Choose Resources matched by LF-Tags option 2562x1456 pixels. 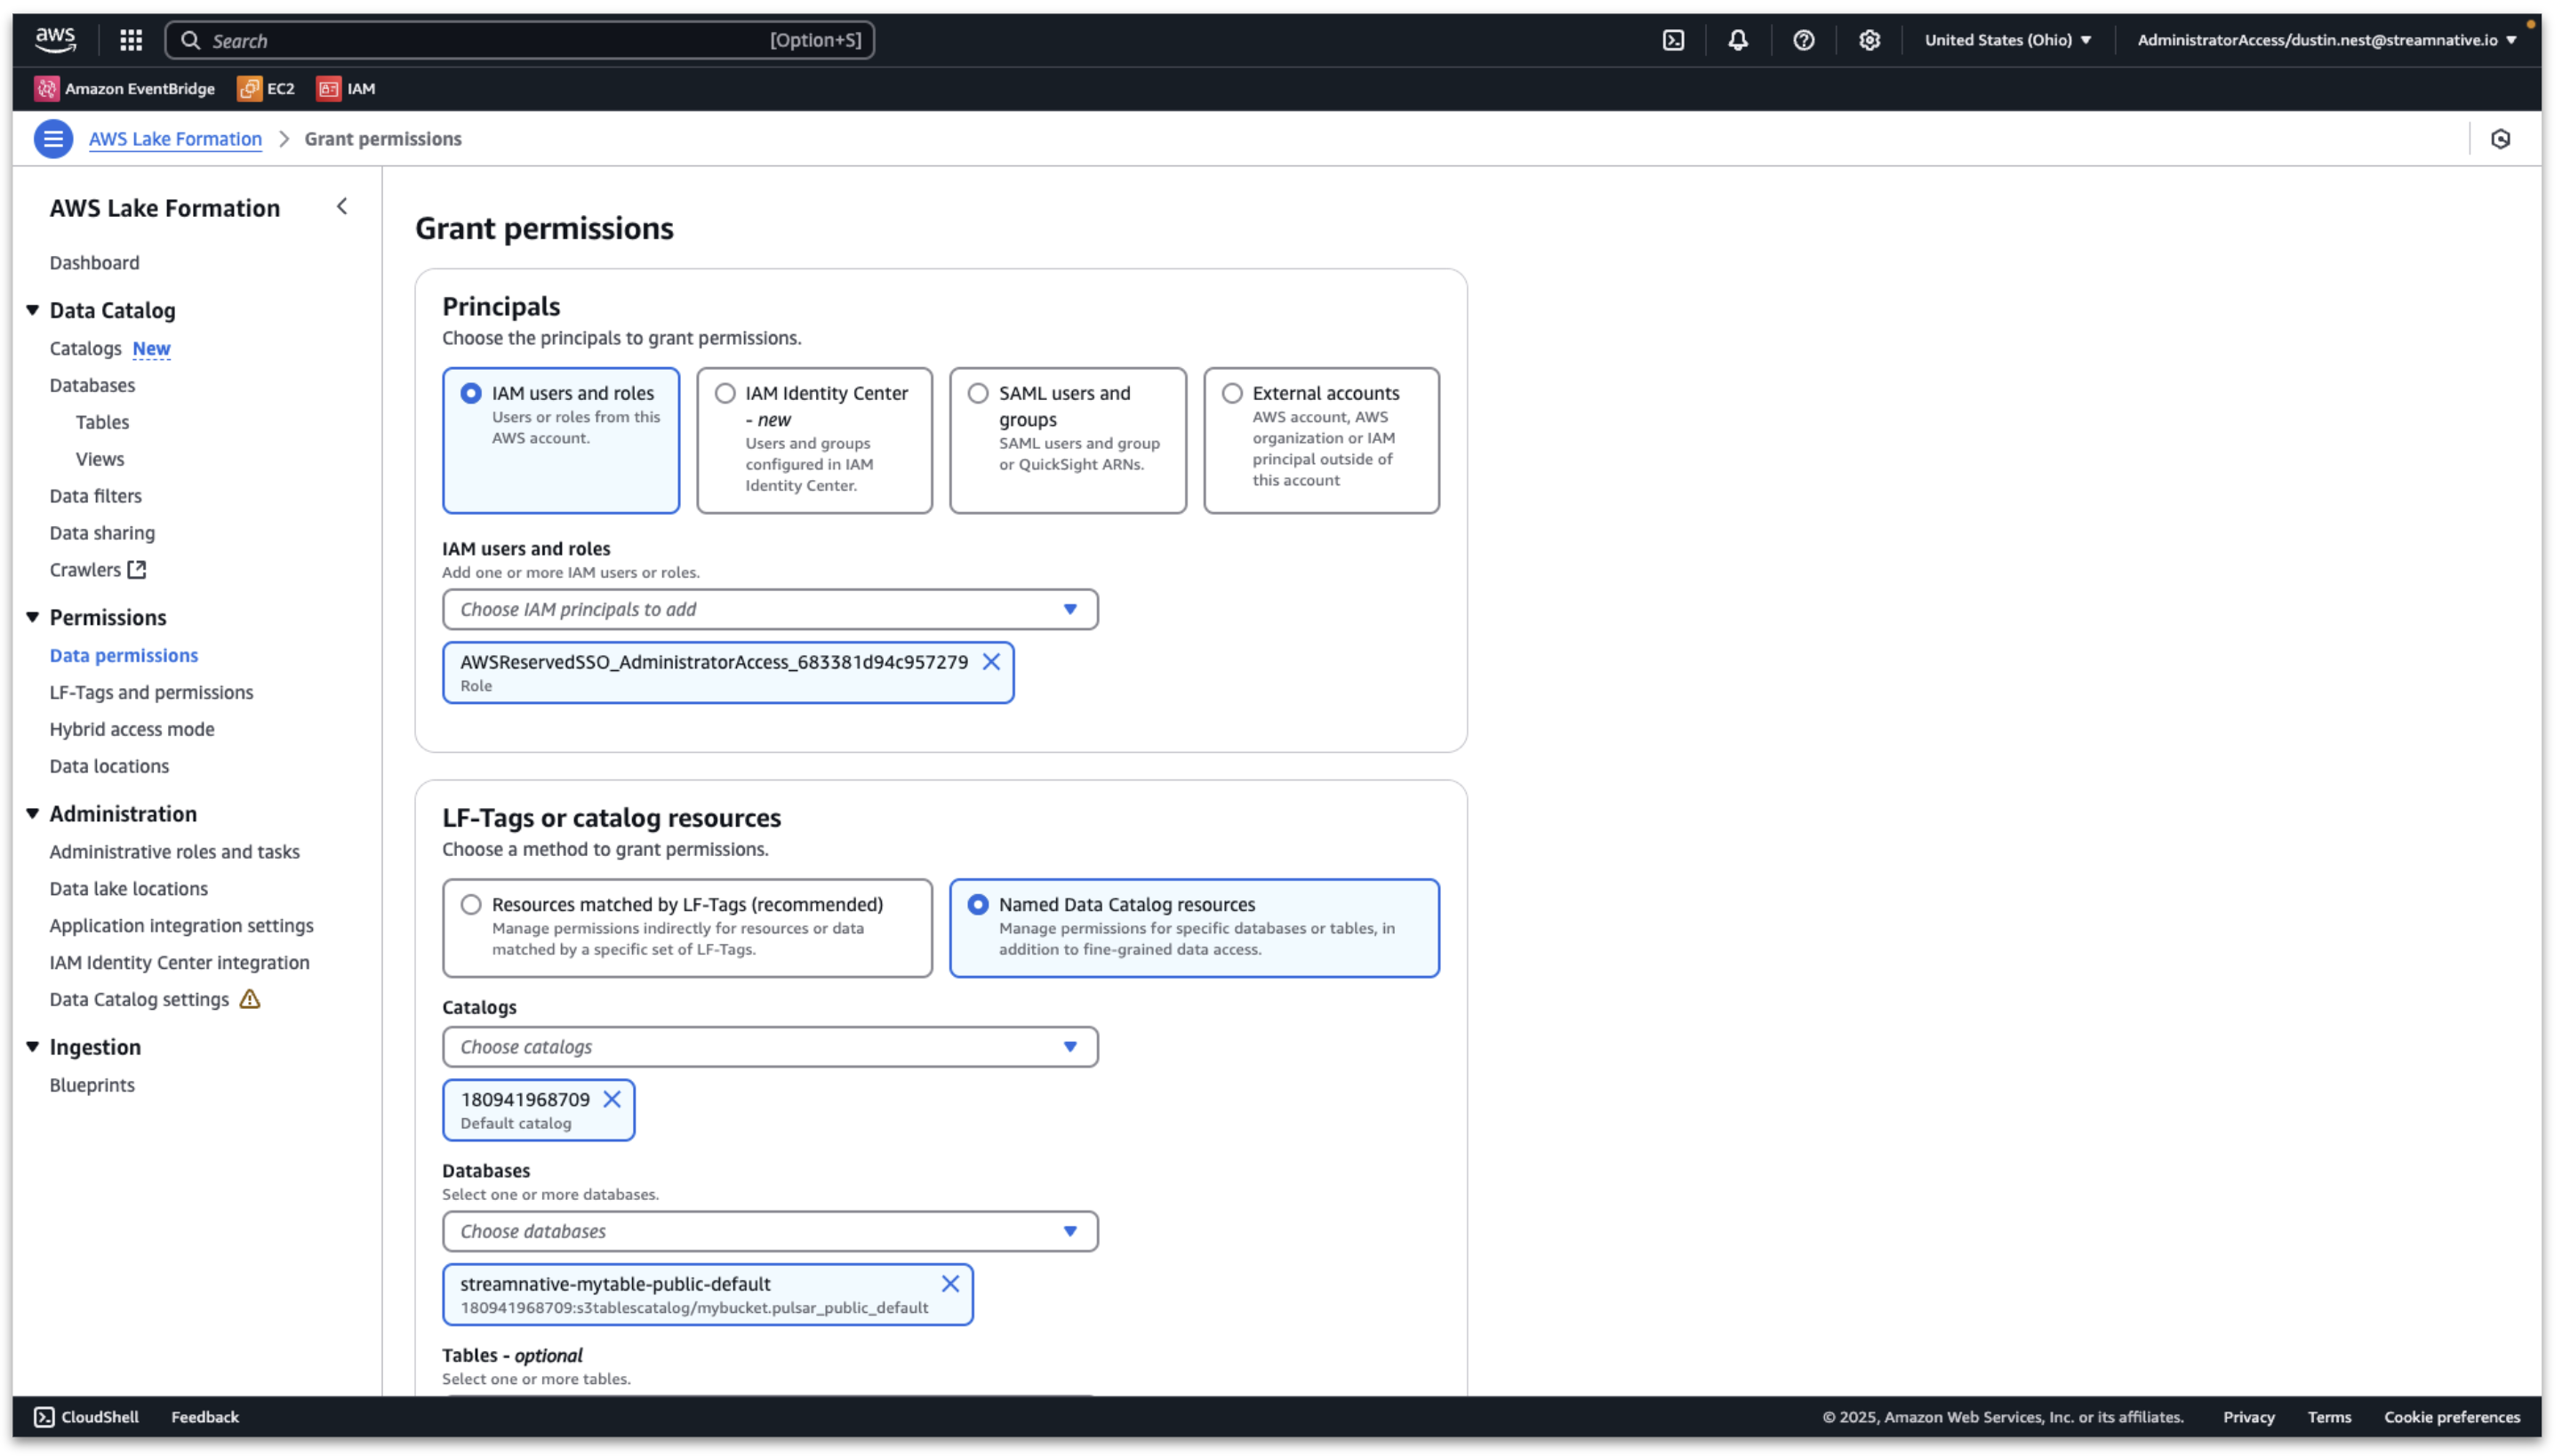click(x=471, y=905)
